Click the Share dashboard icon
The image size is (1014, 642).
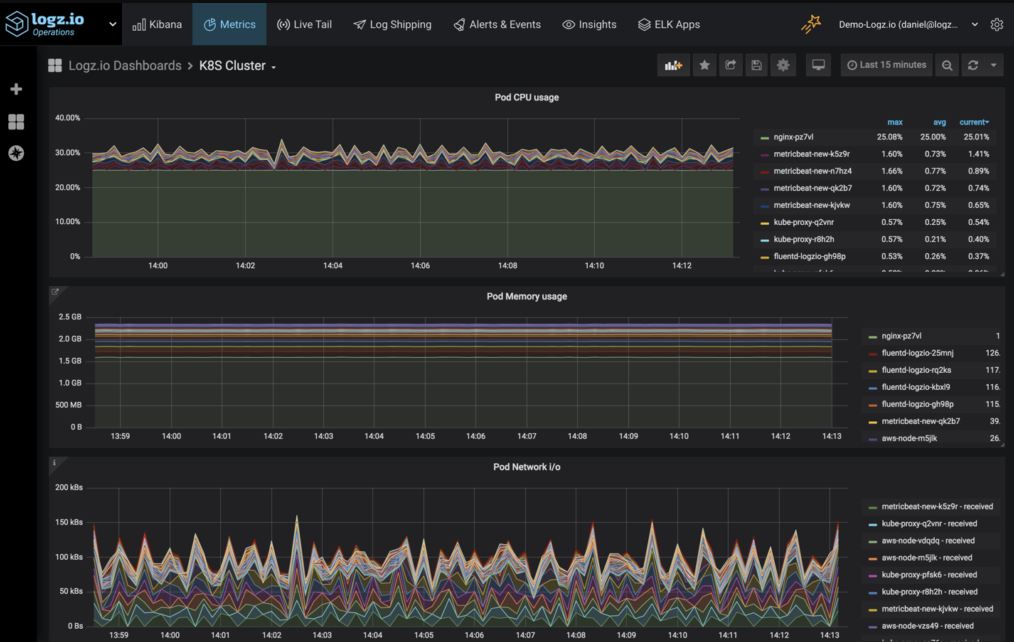coord(731,65)
